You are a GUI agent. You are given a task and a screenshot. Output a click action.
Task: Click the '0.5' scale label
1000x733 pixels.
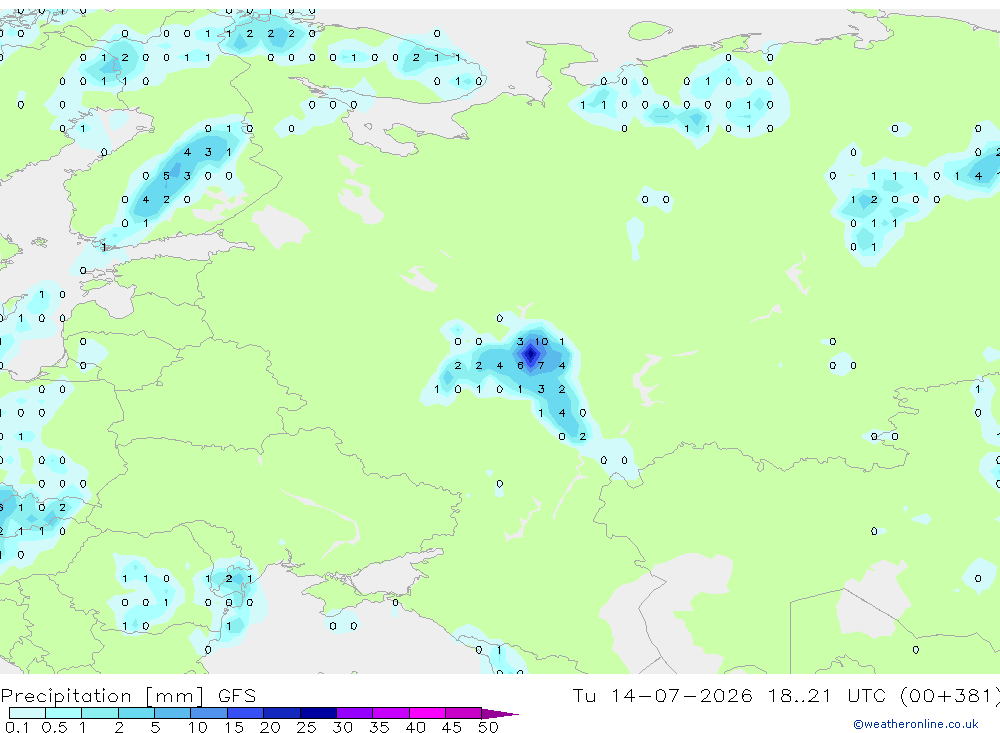pyautogui.click(x=54, y=727)
